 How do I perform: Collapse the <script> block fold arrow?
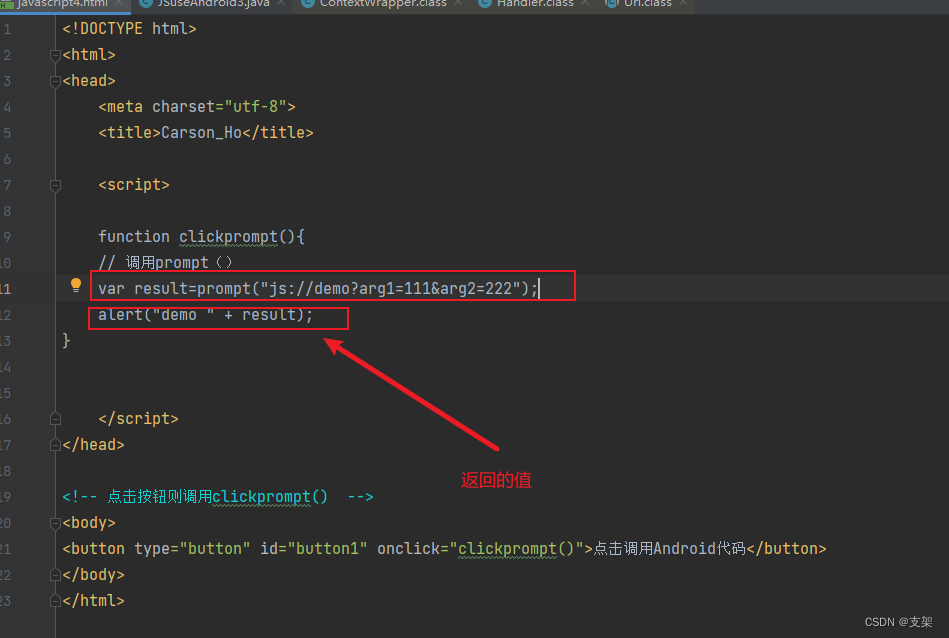pos(55,183)
